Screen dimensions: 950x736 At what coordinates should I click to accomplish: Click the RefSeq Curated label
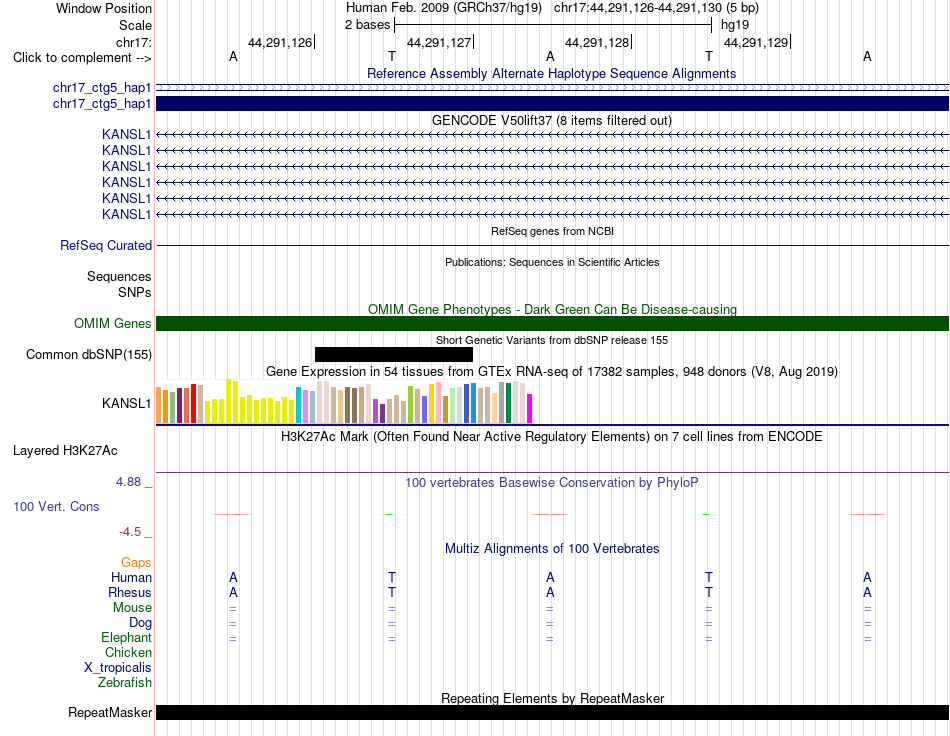tap(105, 245)
